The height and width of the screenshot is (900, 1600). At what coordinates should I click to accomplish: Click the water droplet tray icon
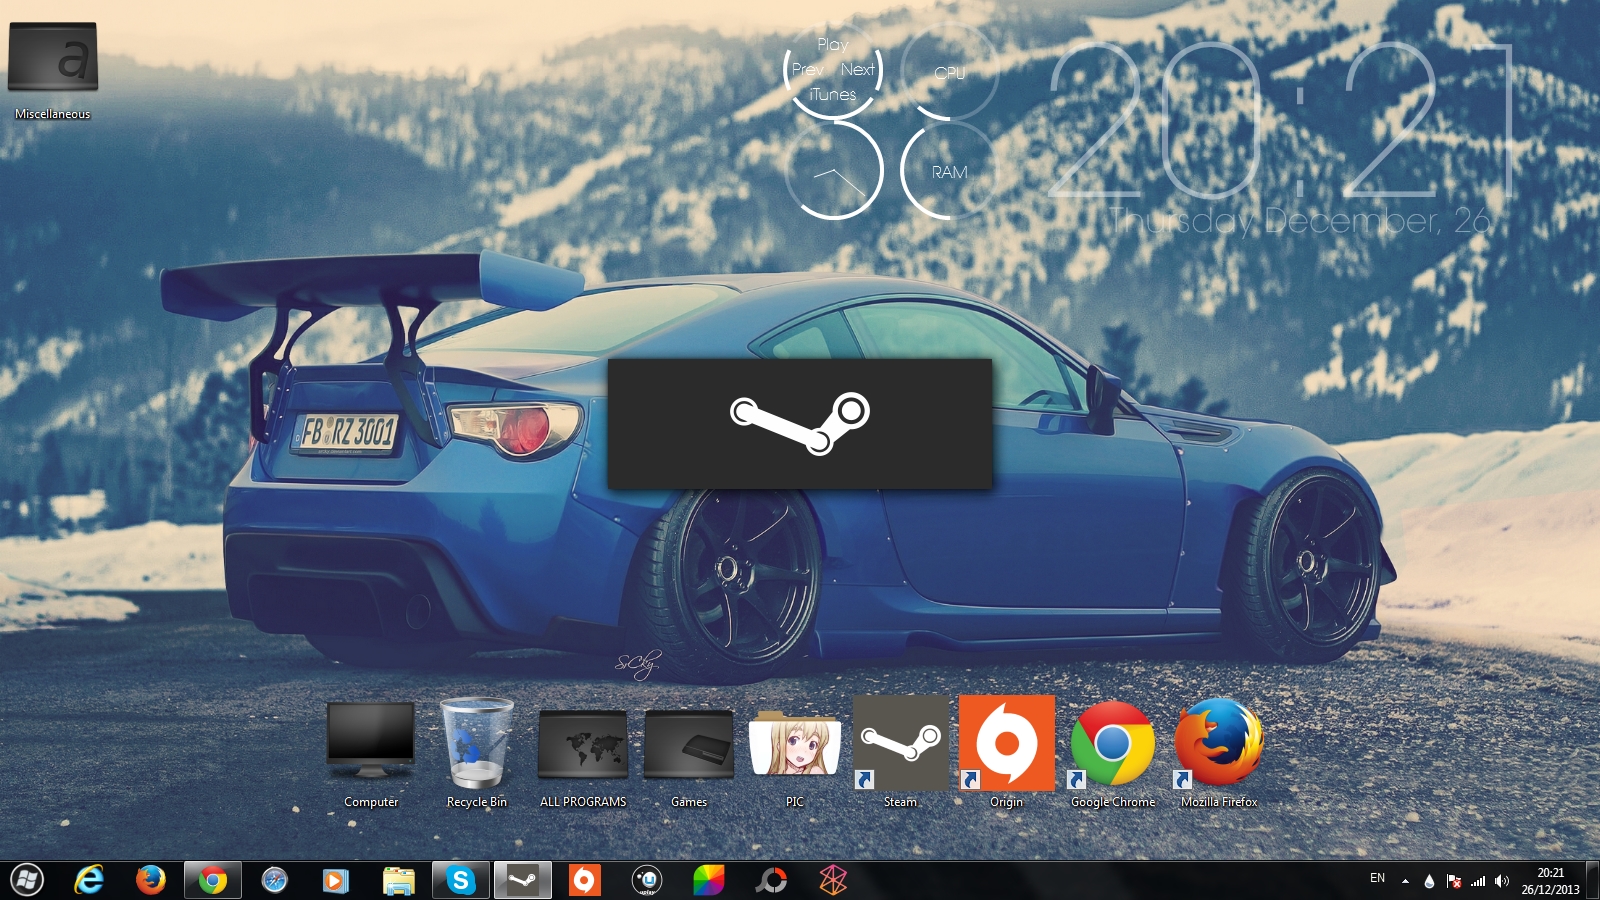click(x=1429, y=881)
